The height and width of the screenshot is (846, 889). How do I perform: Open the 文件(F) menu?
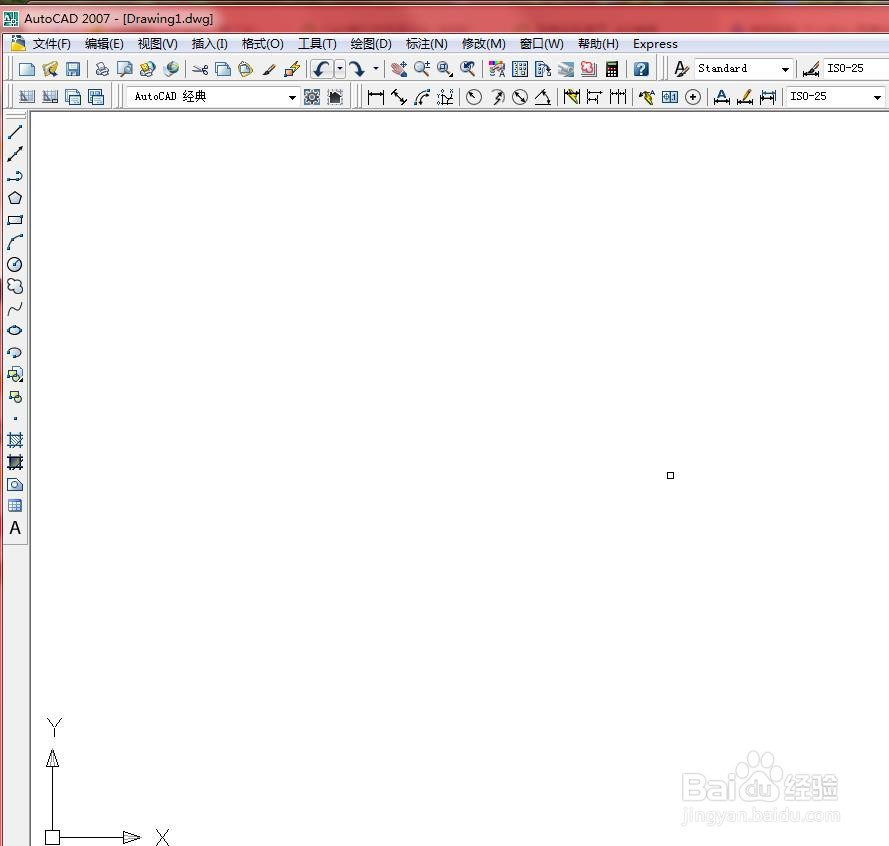point(51,44)
